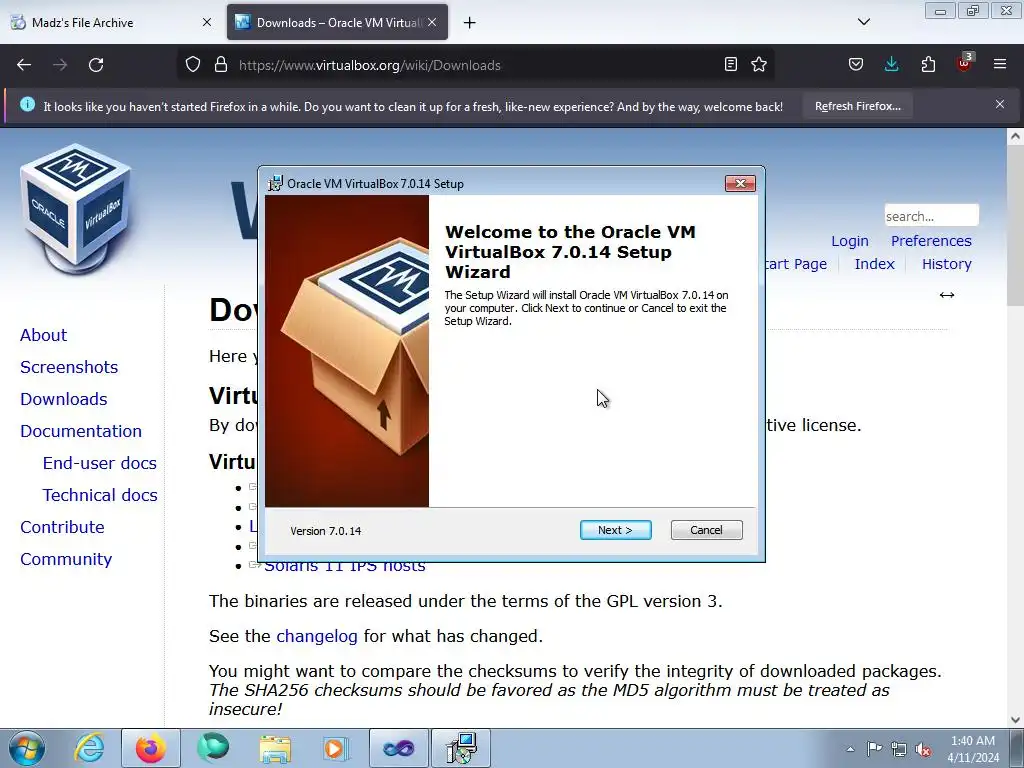This screenshot has height=768, width=1024.
Task: Open Community in sidebar navigation
Action: coord(66,559)
